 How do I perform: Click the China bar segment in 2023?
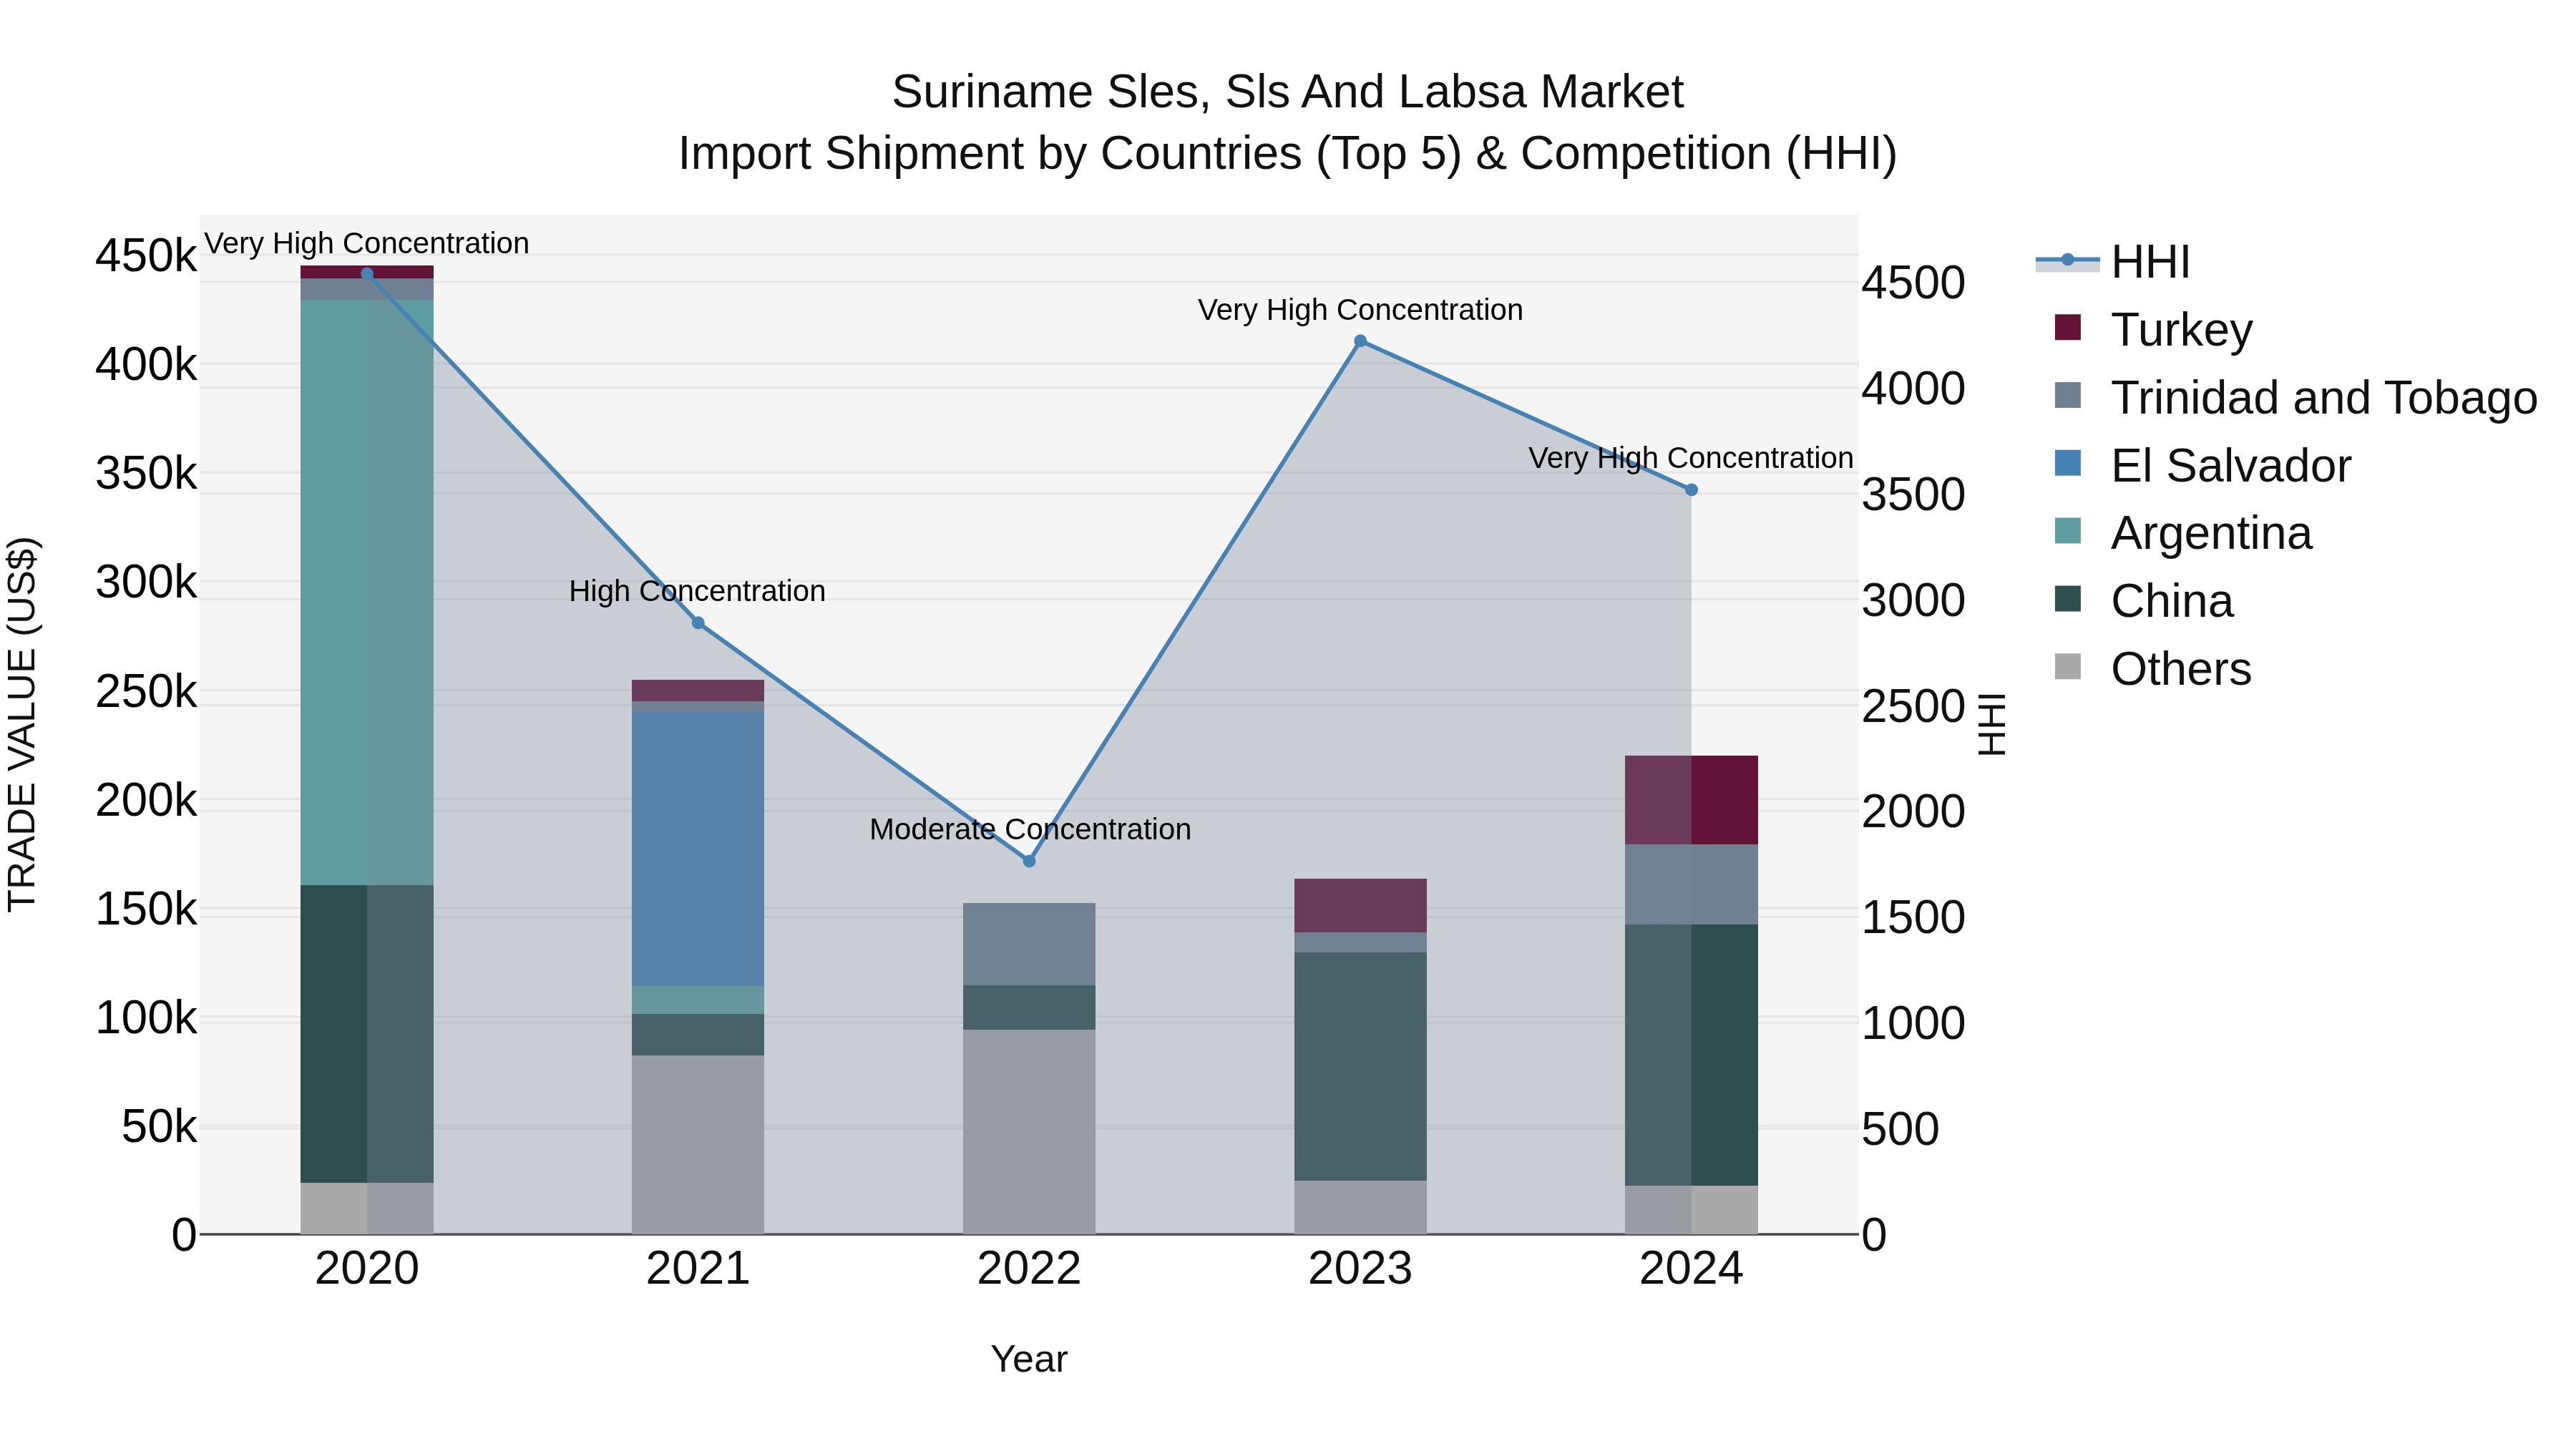[x=1360, y=1066]
